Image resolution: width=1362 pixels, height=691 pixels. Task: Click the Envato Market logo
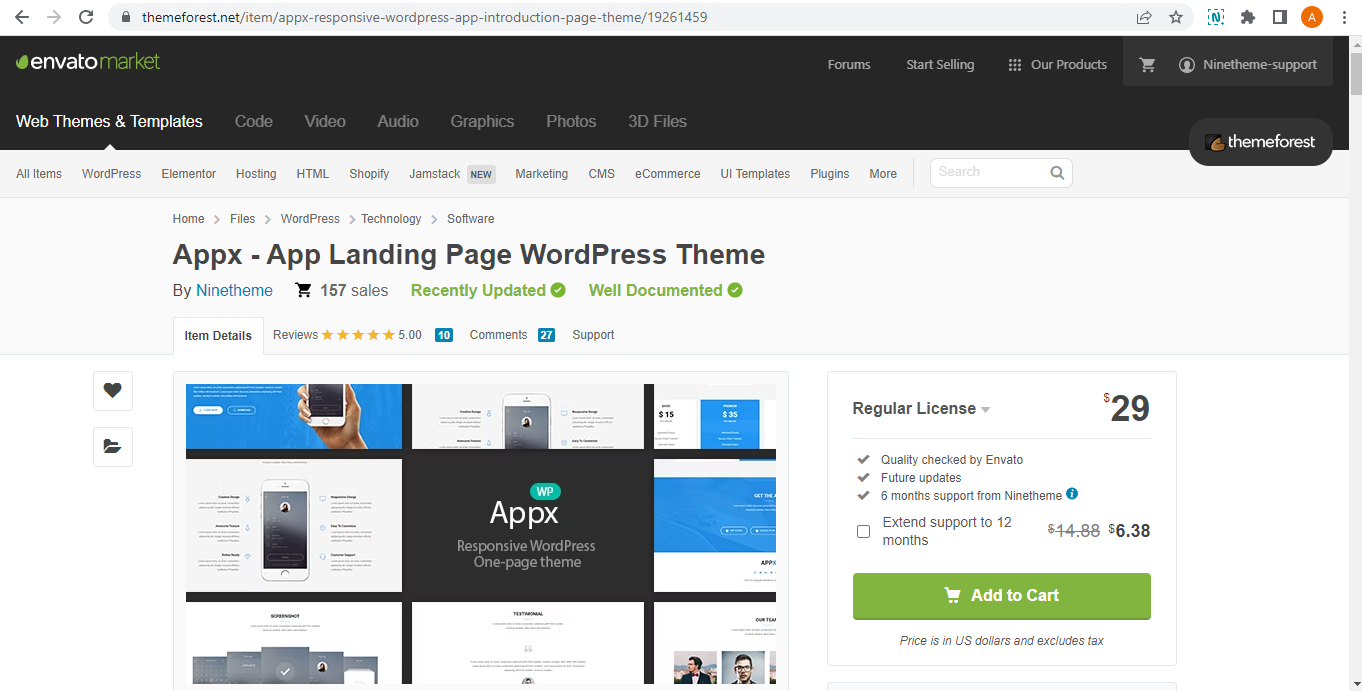coord(88,62)
